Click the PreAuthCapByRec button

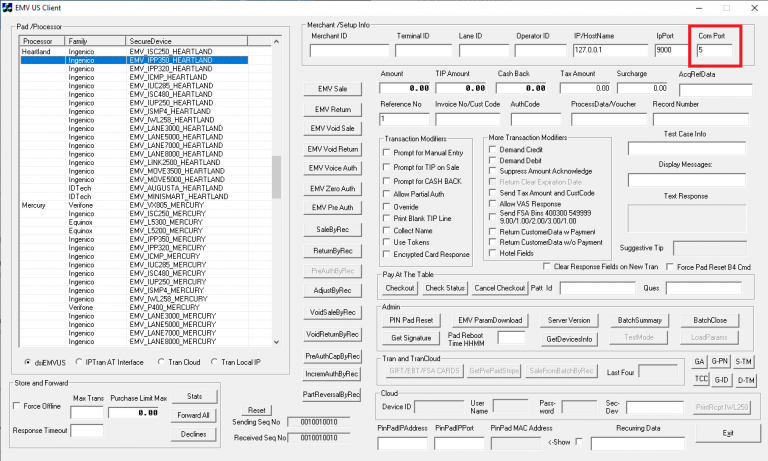[333, 356]
